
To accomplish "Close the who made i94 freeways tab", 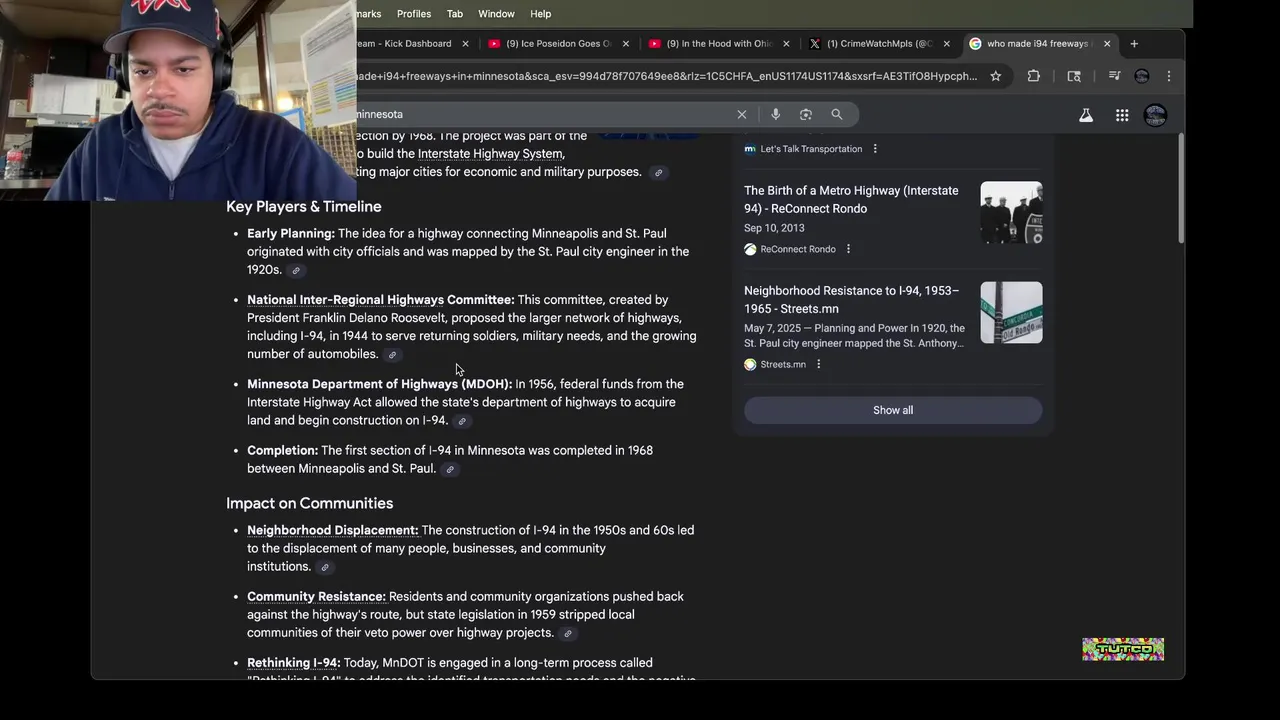I will [x=1107, y=44].
